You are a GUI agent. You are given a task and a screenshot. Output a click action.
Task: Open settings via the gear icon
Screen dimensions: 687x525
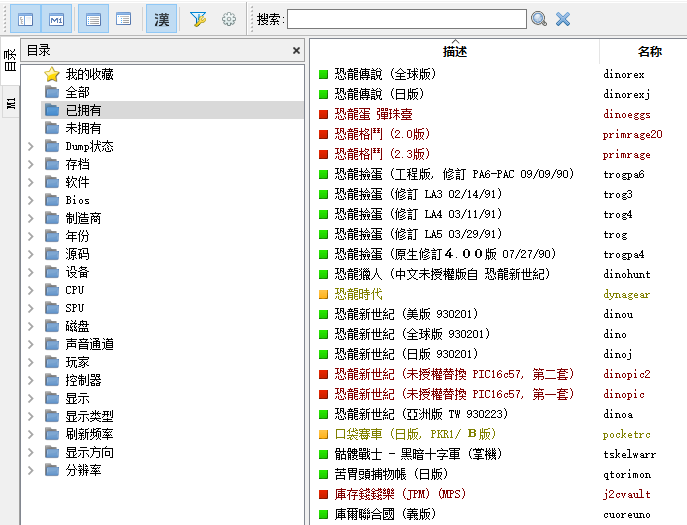click(x=229, y=19)
